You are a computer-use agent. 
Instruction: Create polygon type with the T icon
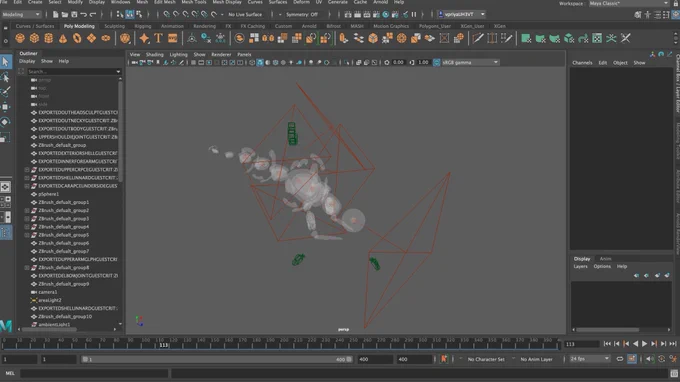pyautogui.click(x=158, y=38)
